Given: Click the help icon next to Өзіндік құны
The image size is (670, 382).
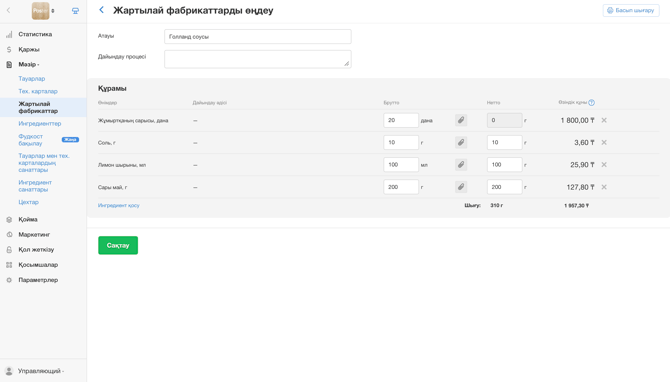Looking at the screenshot, I should (591, 103).
